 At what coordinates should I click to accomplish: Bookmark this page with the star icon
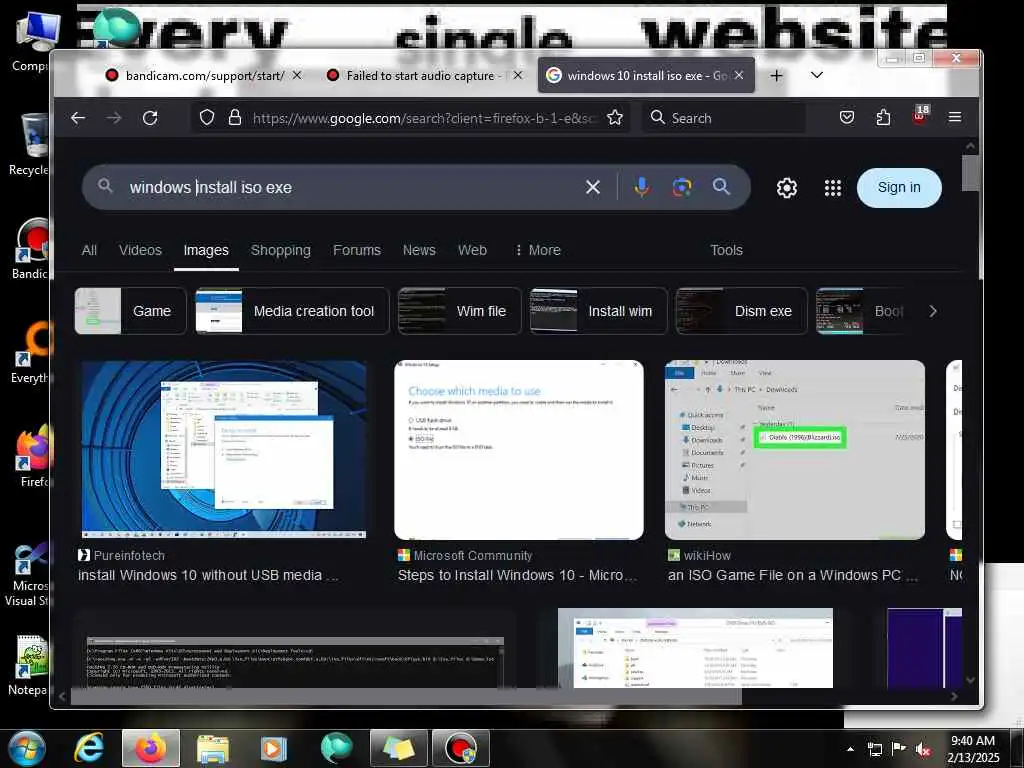tap(615, 118)
